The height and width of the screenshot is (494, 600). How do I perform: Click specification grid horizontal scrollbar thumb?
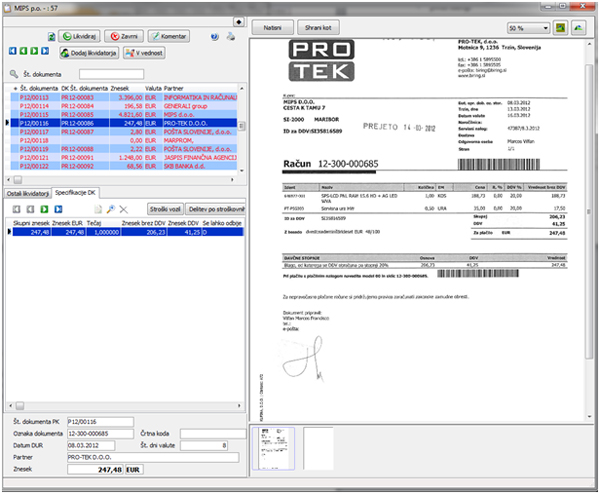point(20,406)
